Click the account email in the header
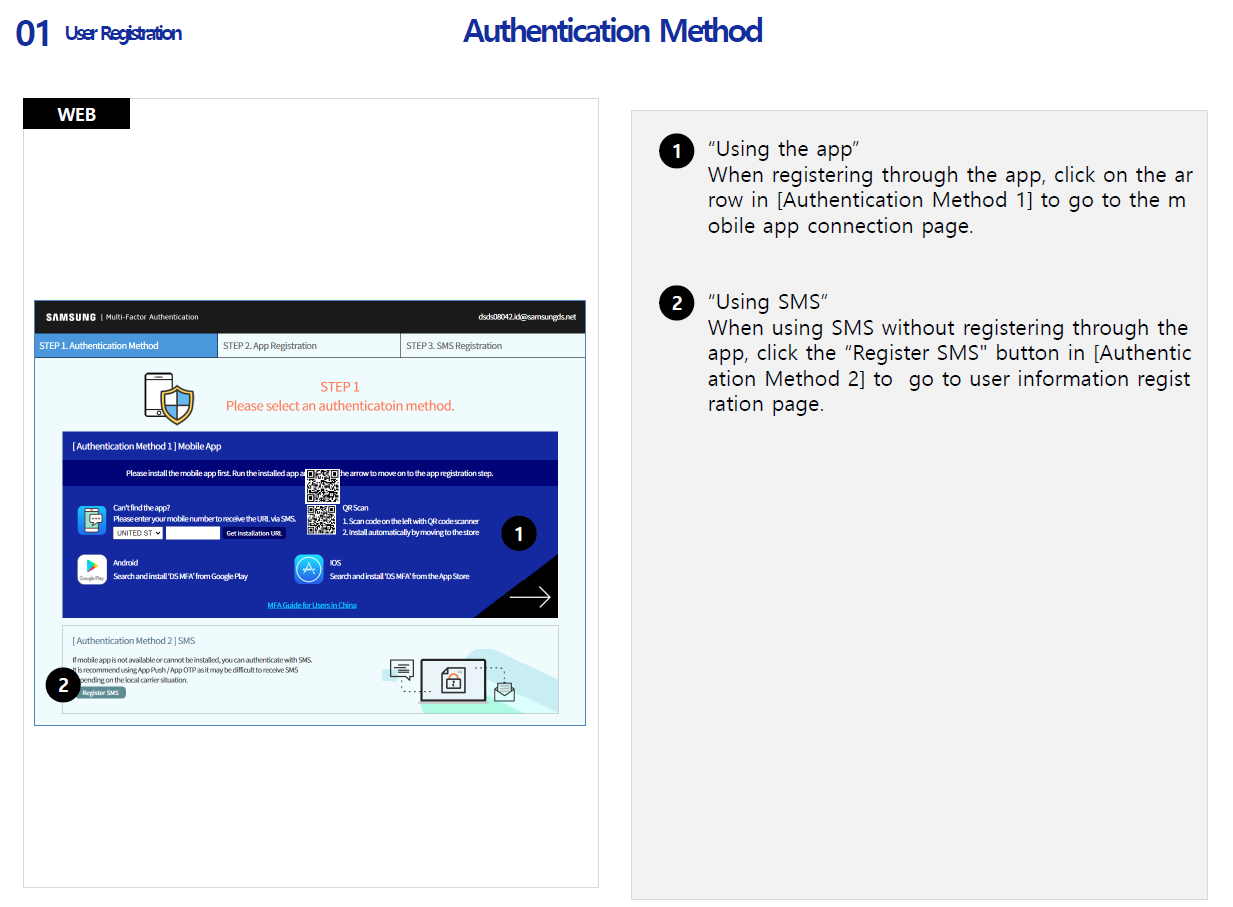 527,317
